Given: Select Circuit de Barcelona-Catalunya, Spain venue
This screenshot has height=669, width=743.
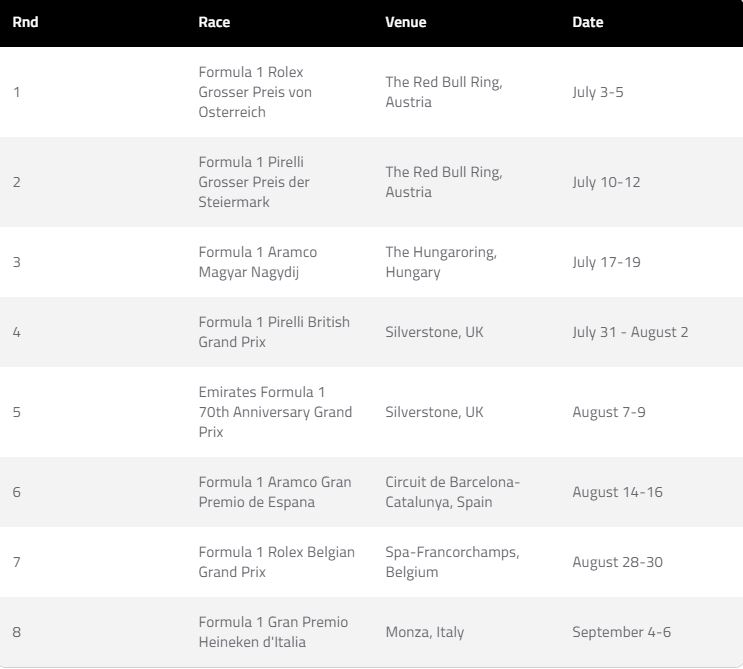Looking at the screenshot, I should (453, 492).
